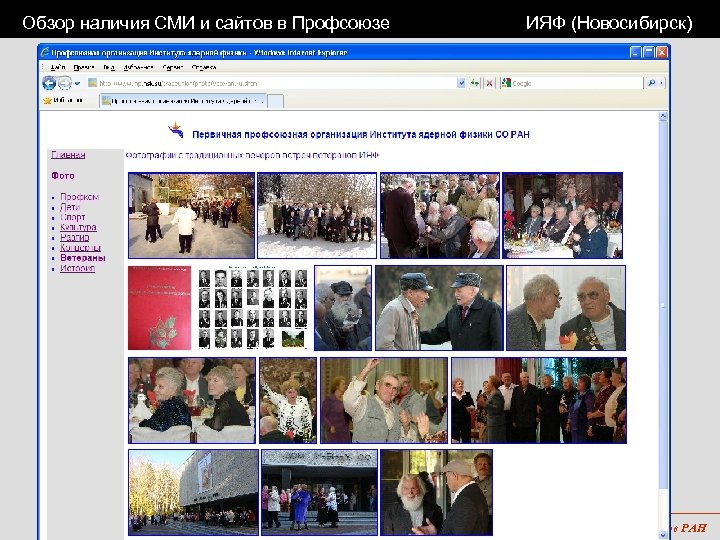The height and width of the screenshot is (540, 720).
Task: Open photo of bearded man with cap
Action: click(x=343, y=308)
